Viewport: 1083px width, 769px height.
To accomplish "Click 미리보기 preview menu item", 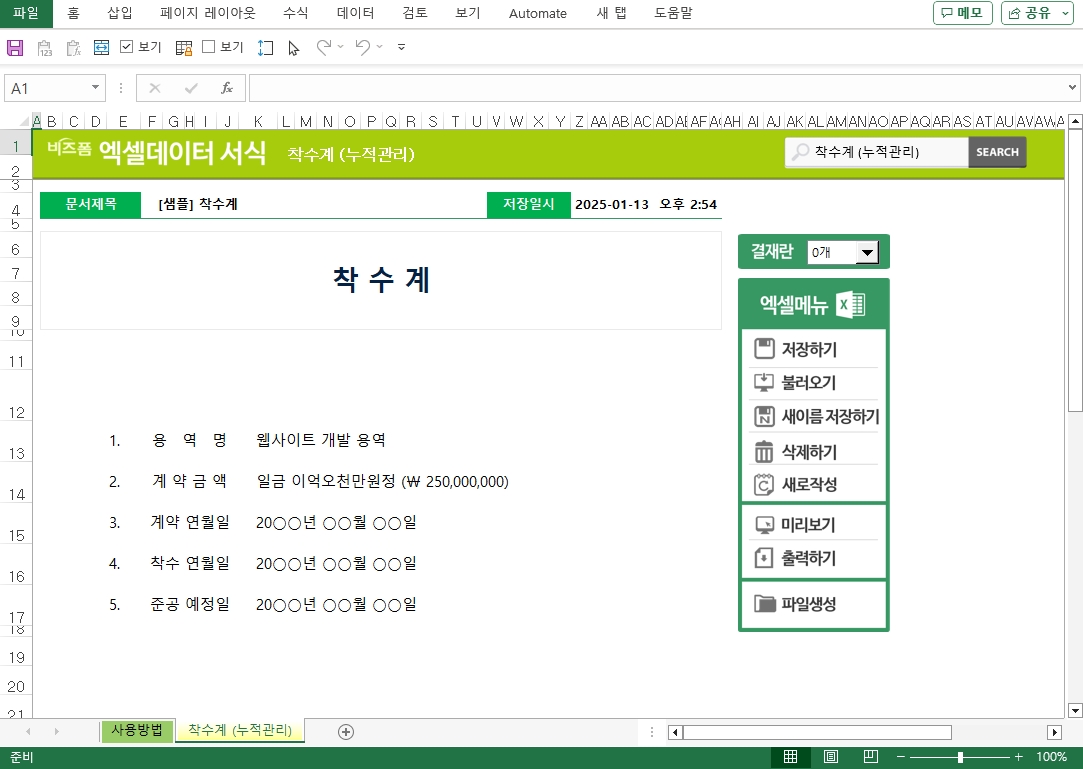I will tap(813, 524).
